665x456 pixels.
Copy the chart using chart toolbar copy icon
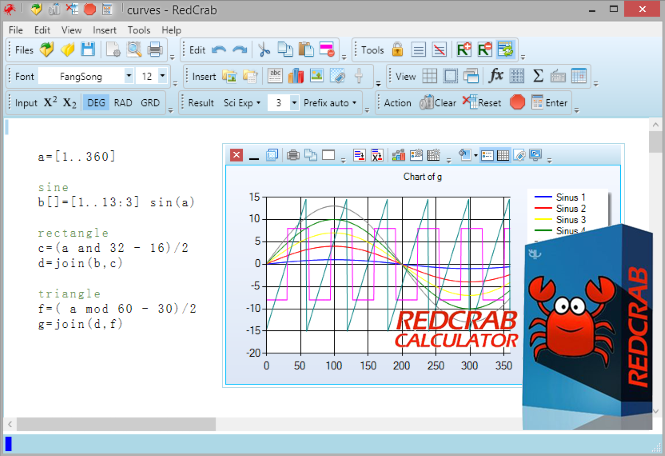click(310, 155)
